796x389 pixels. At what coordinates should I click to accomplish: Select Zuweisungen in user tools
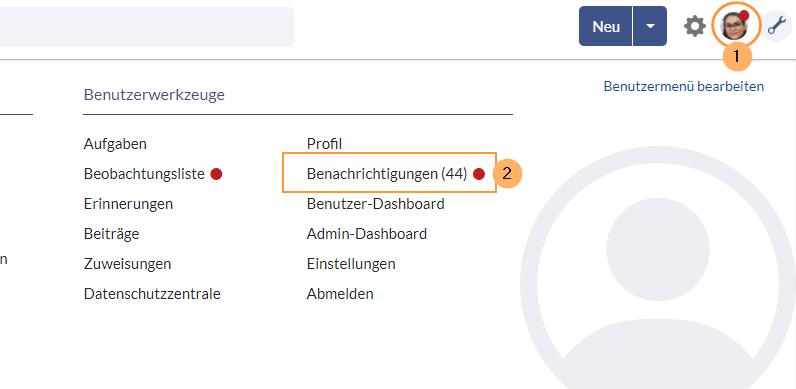[127, 264]
